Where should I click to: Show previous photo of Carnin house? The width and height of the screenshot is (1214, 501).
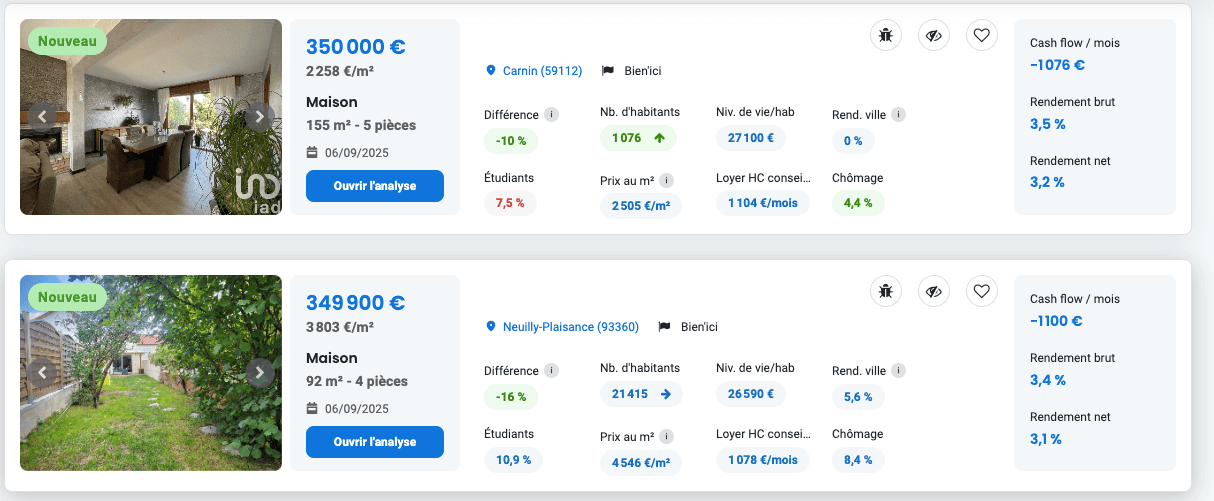[42, 117]
